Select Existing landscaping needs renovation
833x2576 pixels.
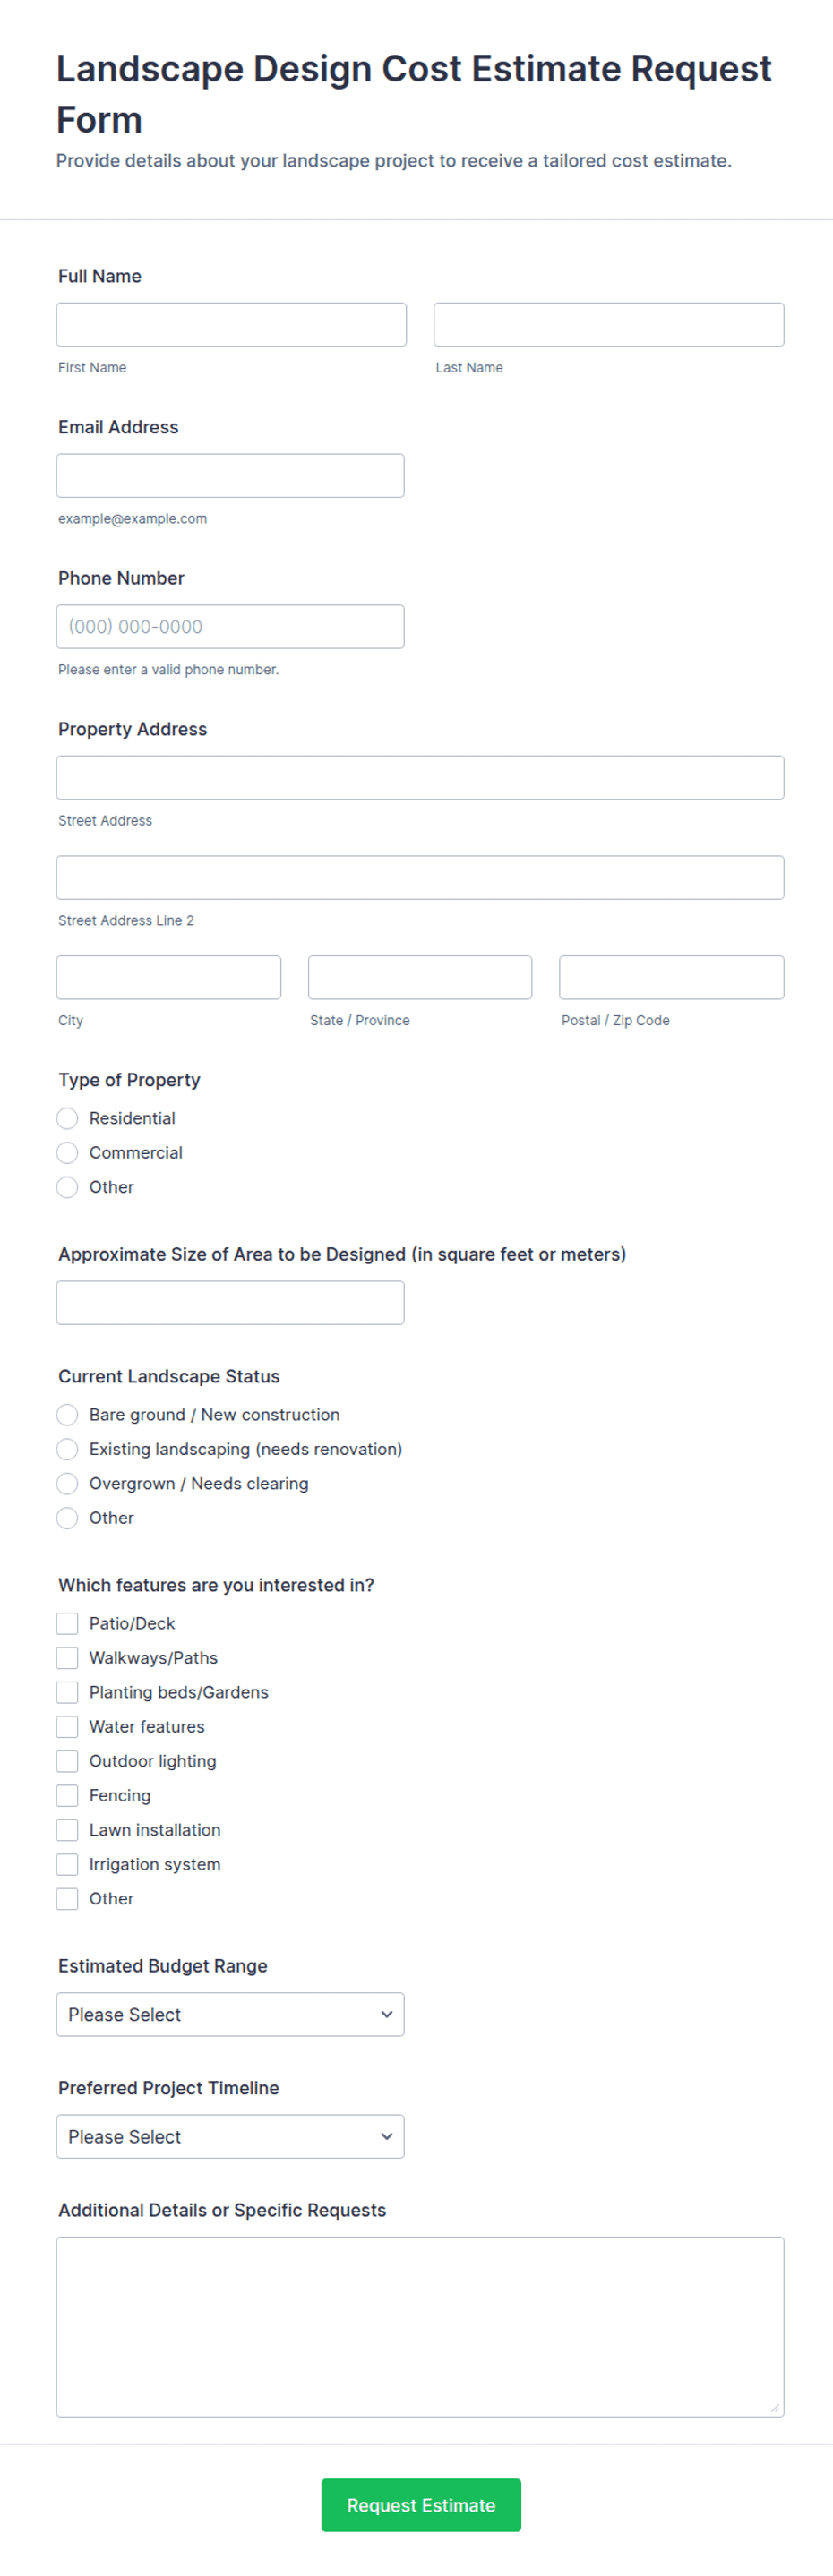tap(67, 1449)
